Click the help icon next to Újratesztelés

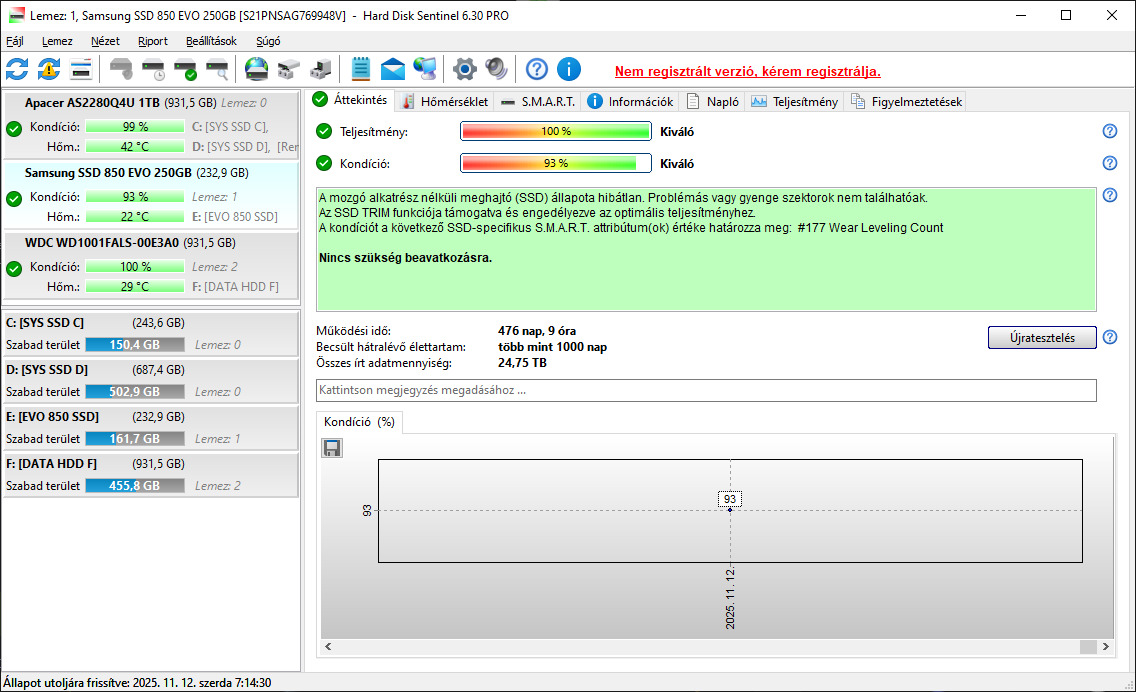click(1109, 337)
